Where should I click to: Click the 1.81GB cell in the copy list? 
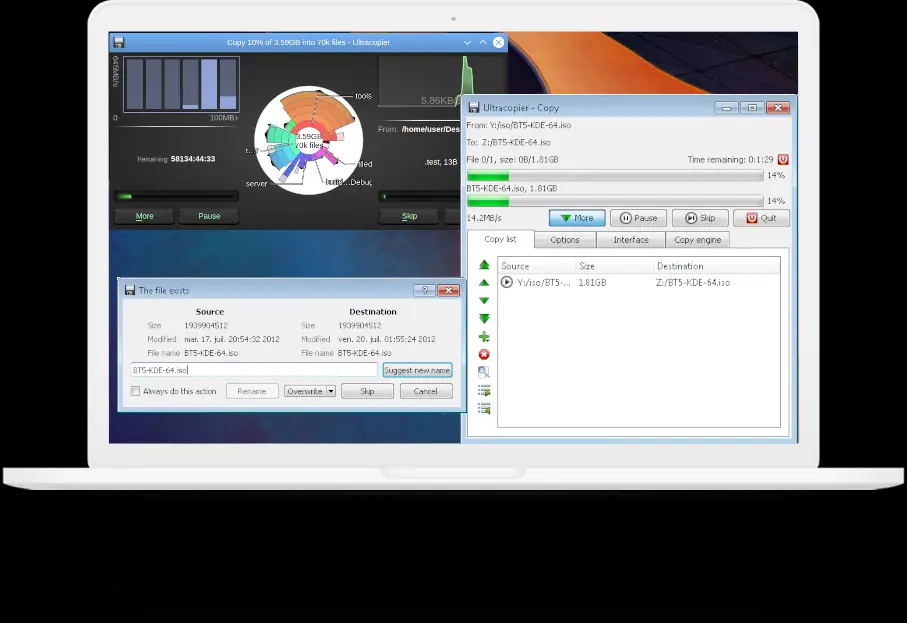tap(592, 283)
